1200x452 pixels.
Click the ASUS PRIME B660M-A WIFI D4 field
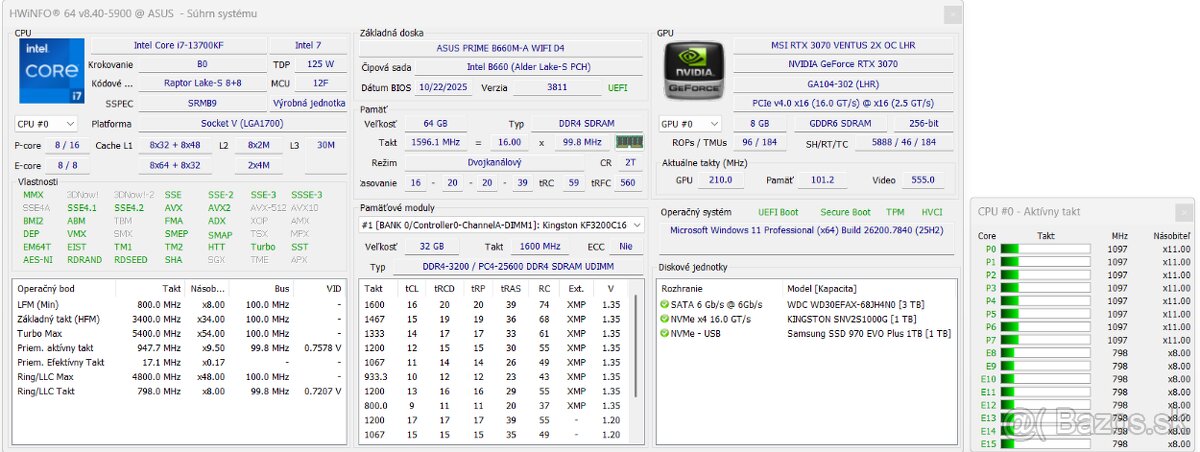[x=501, y=48]
